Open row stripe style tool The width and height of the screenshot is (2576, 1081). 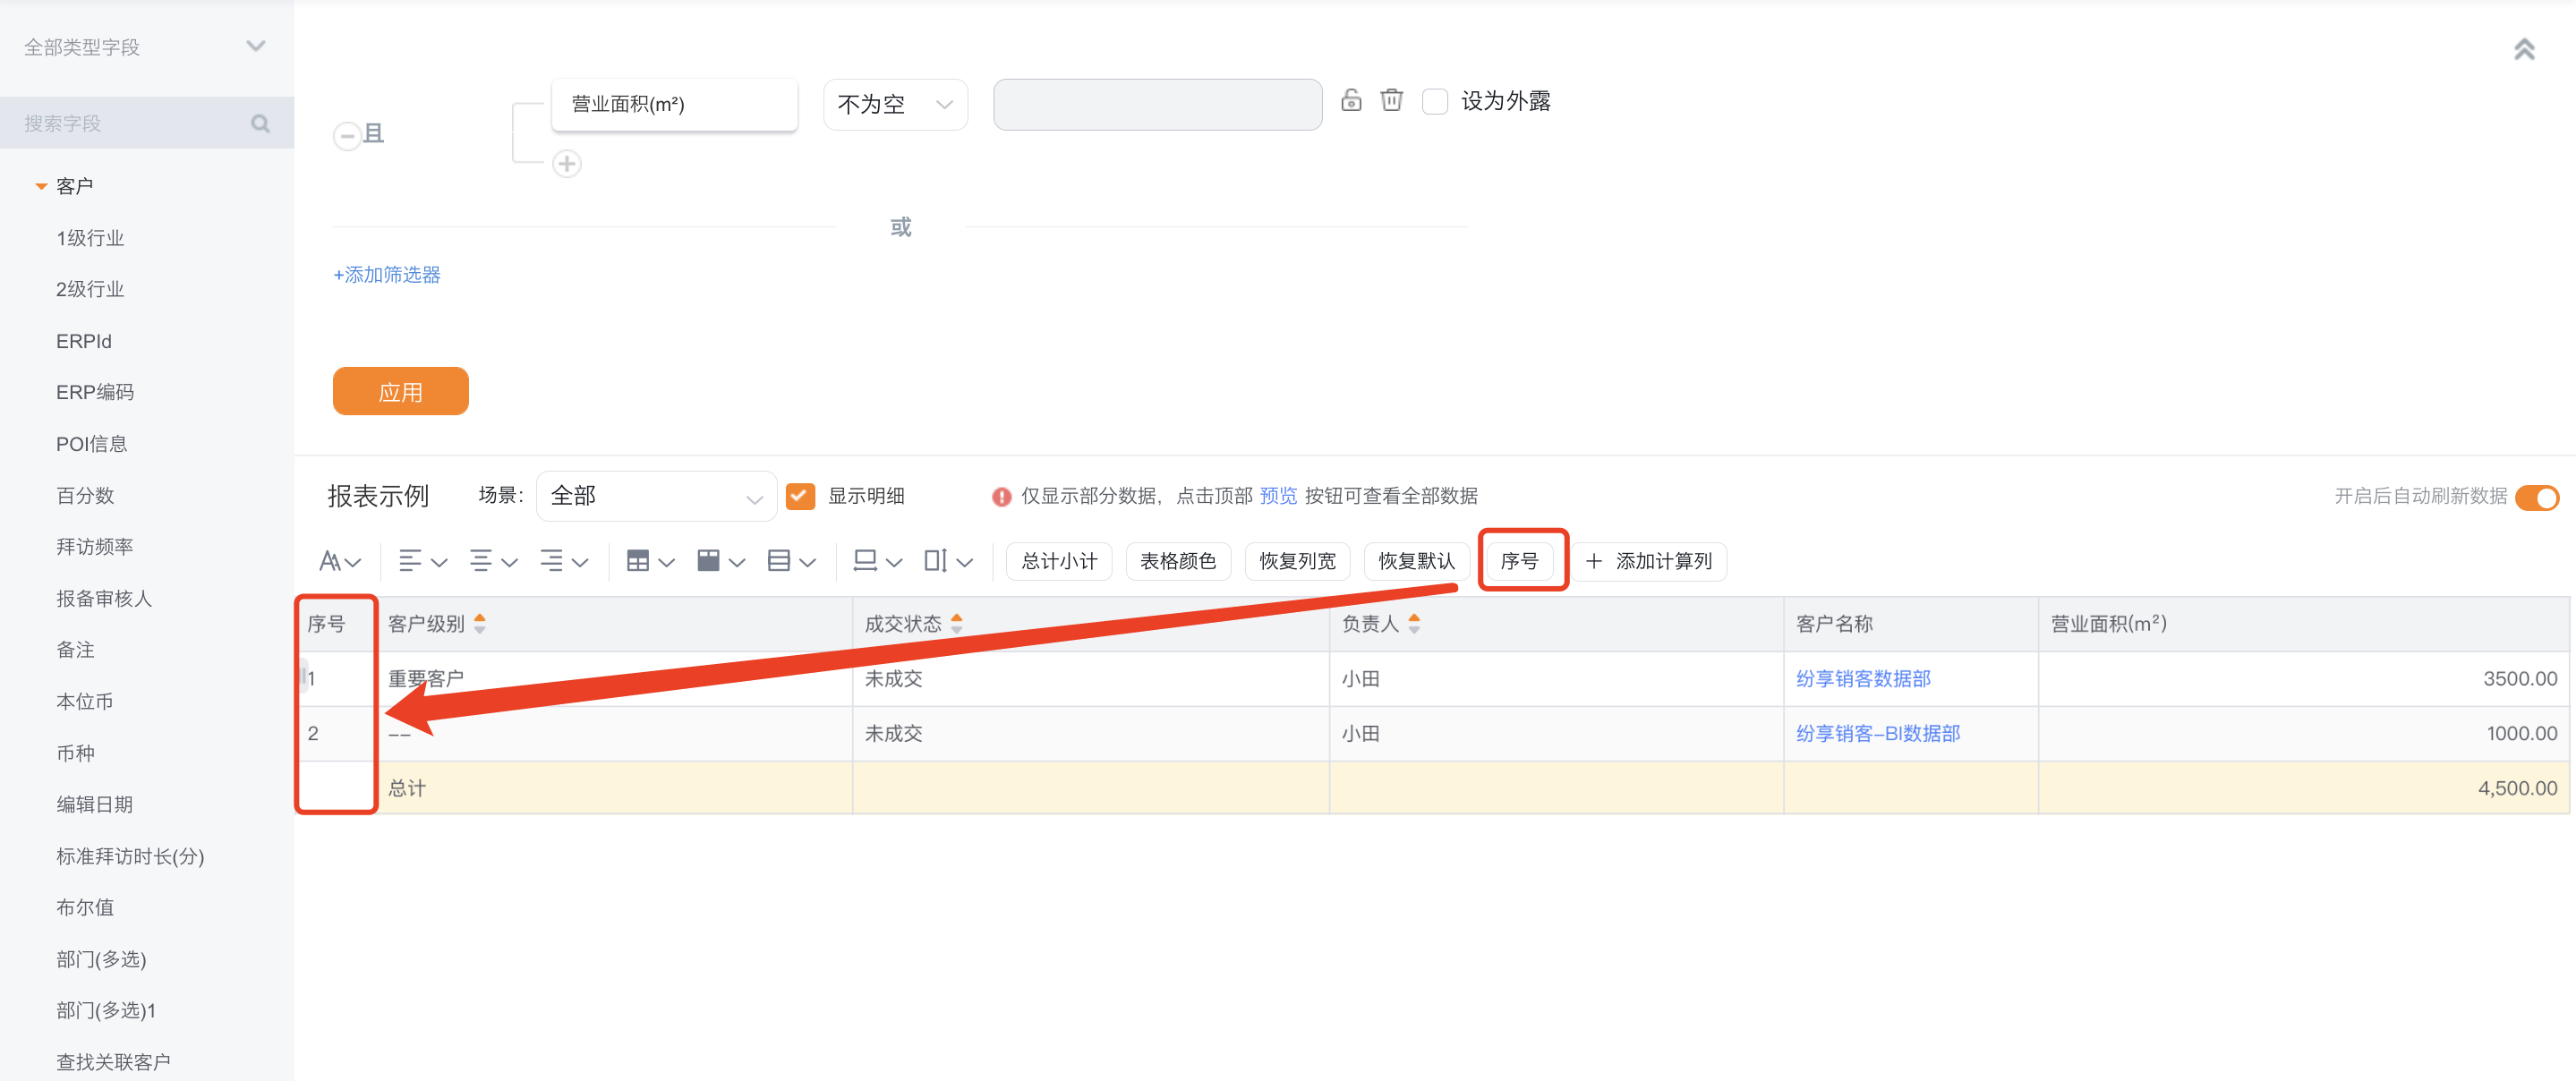pyautogui.click(x=792, y=561)
